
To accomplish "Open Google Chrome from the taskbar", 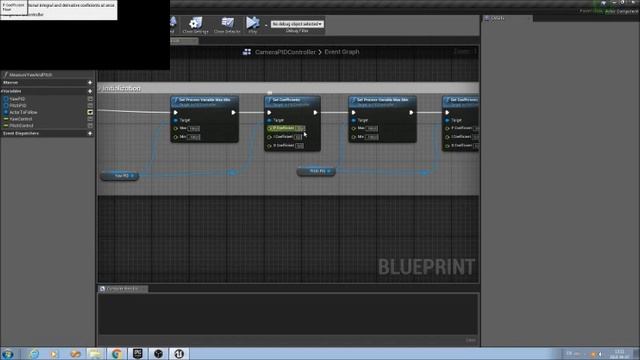I will [x=117, y=353].
